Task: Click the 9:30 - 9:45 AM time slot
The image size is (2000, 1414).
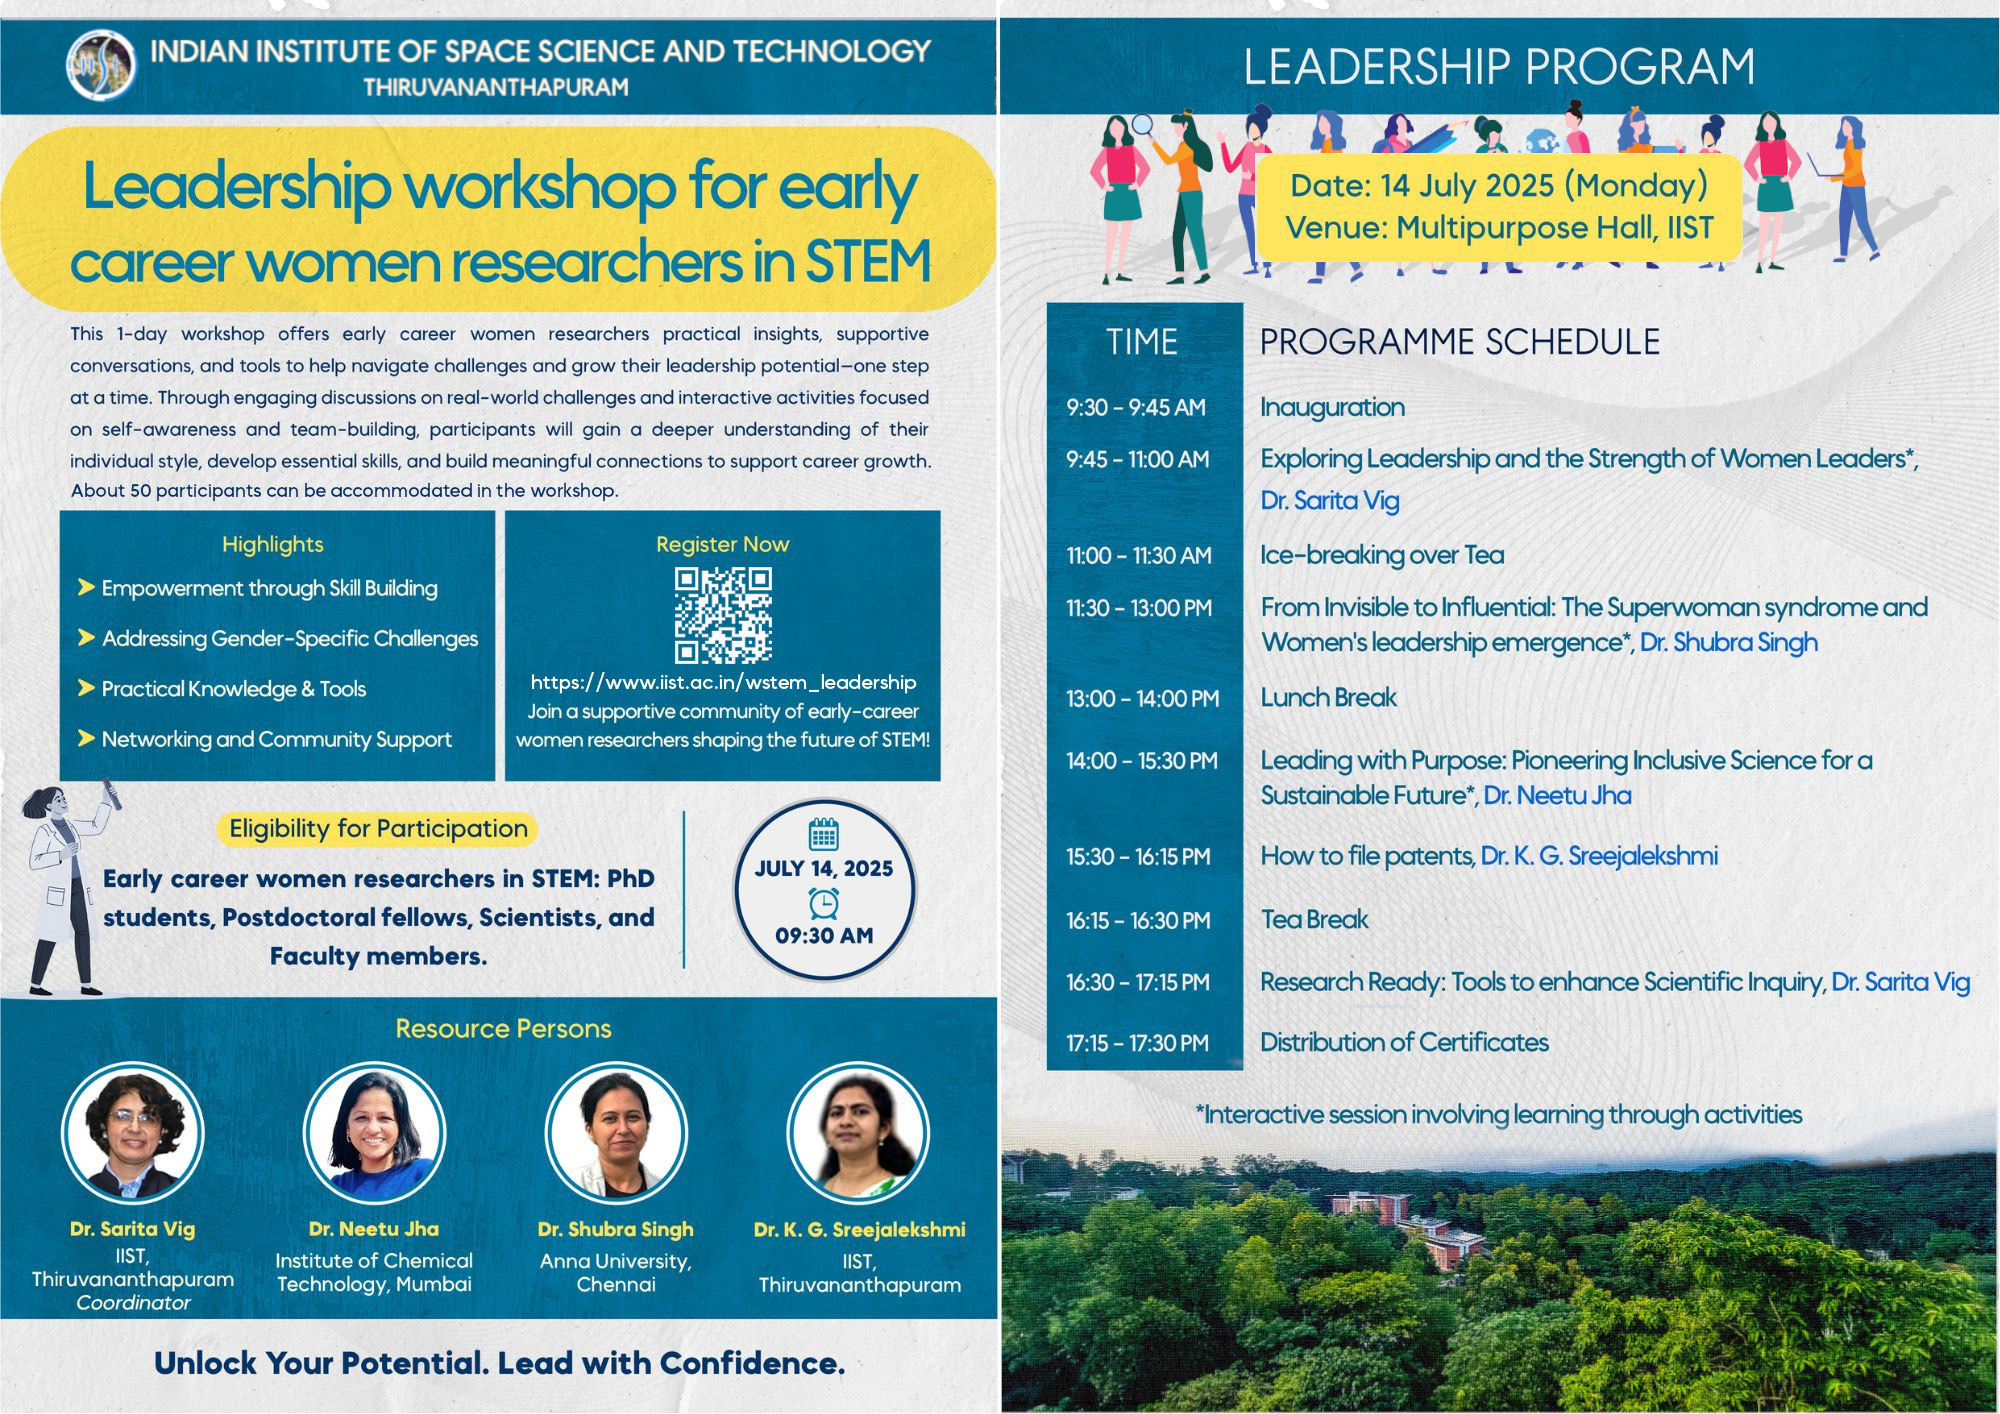Action: [1136, 407]
